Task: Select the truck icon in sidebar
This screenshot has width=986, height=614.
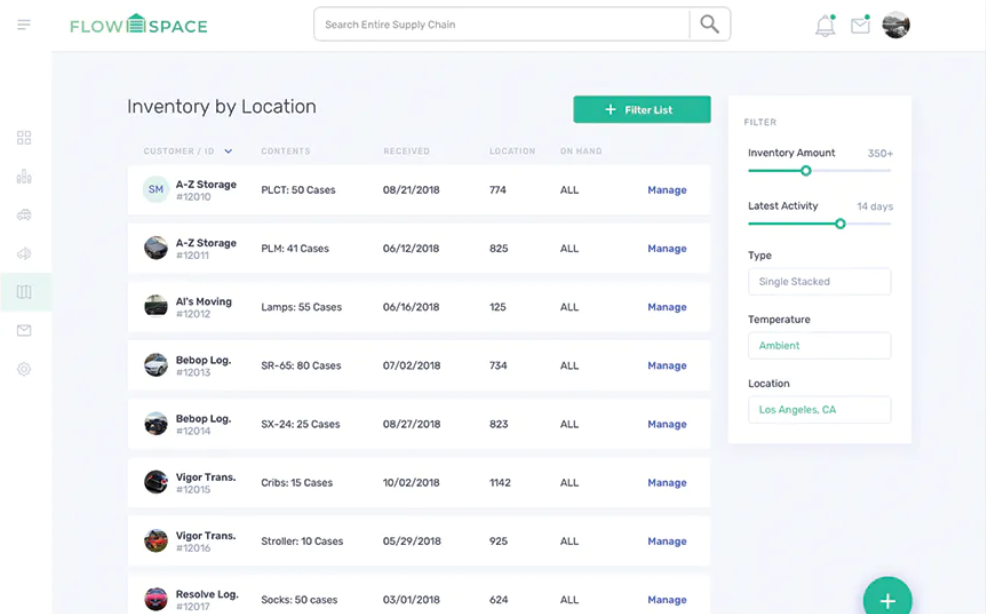Action: click(x=24, y=215)
